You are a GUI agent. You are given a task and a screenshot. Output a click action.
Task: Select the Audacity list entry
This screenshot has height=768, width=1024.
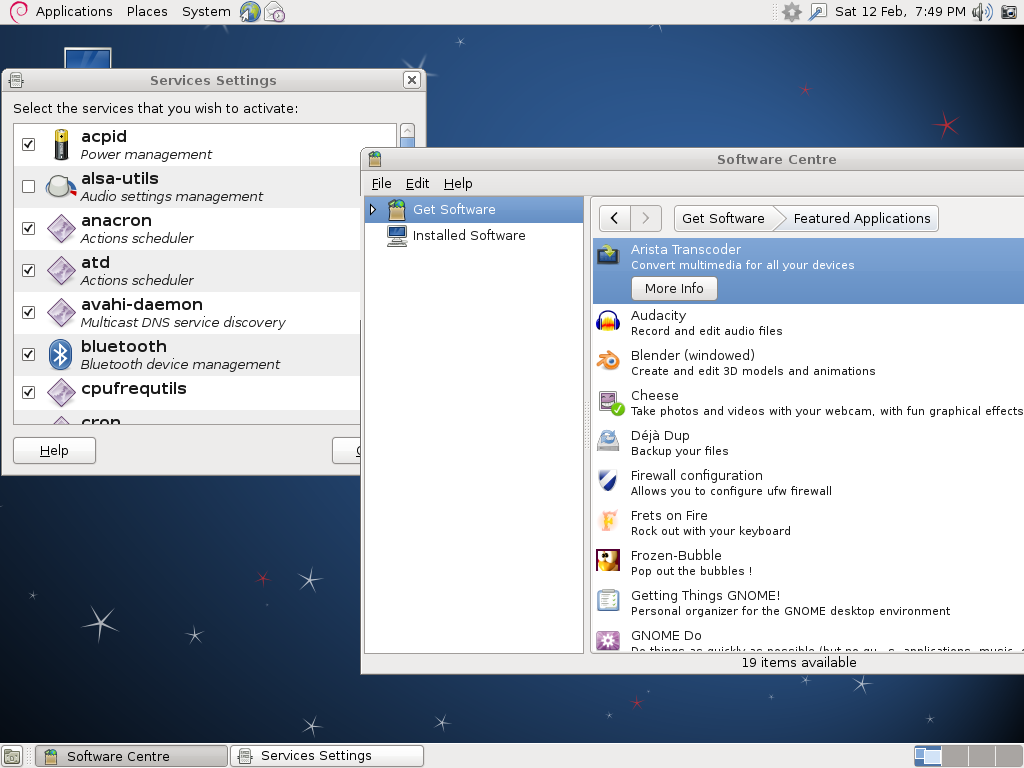click(808, 323)
